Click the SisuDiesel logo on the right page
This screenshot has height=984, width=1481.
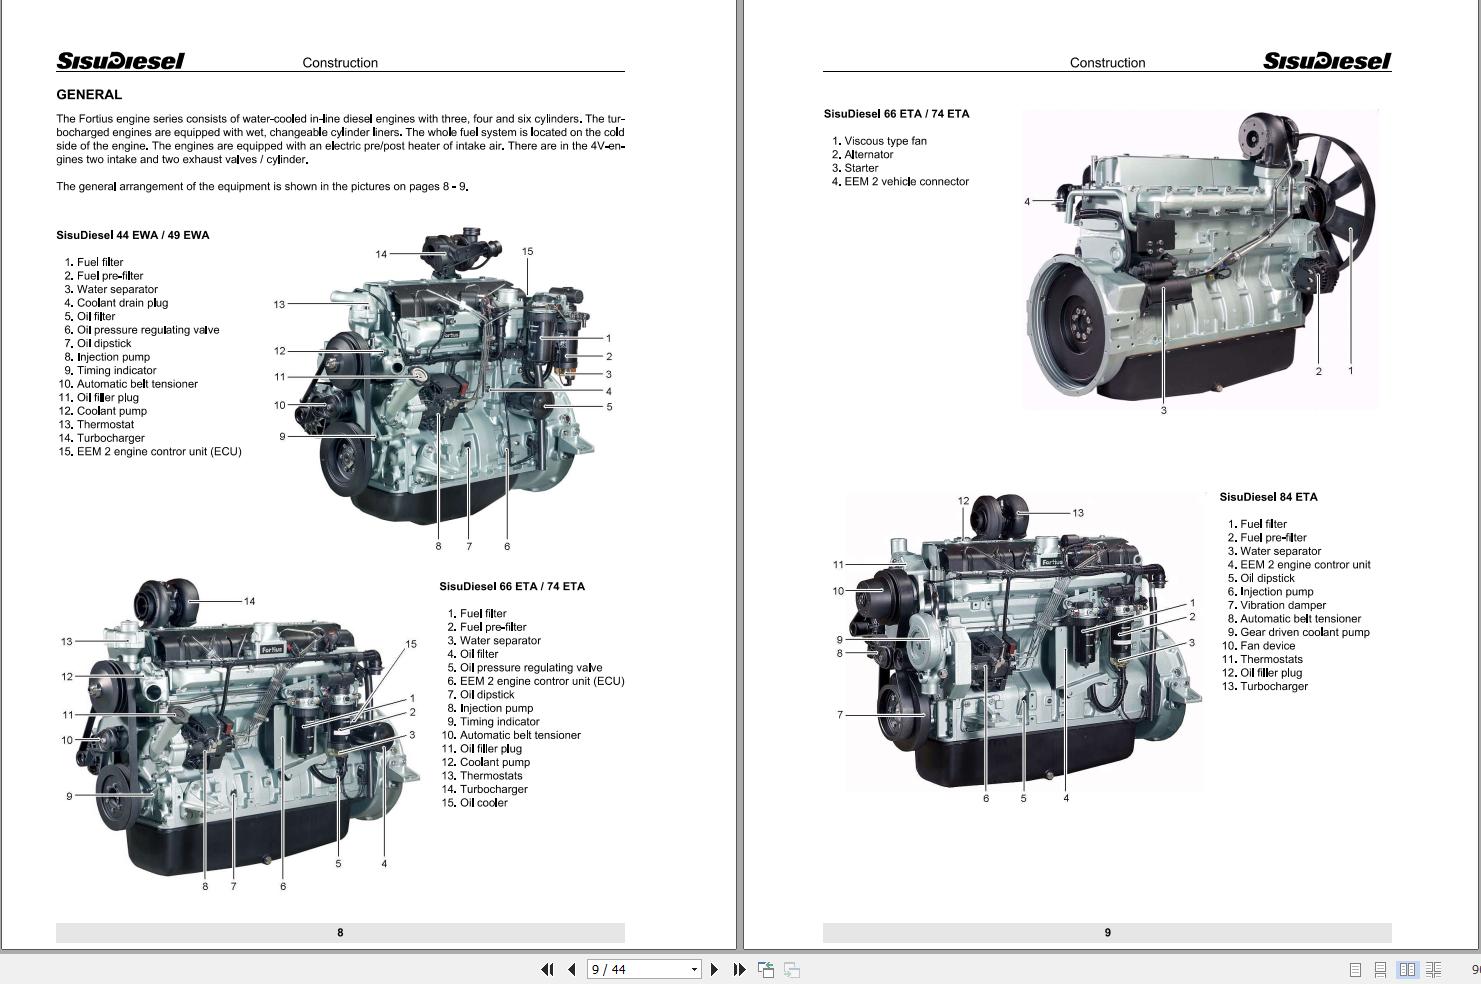tap(1327, 61)
